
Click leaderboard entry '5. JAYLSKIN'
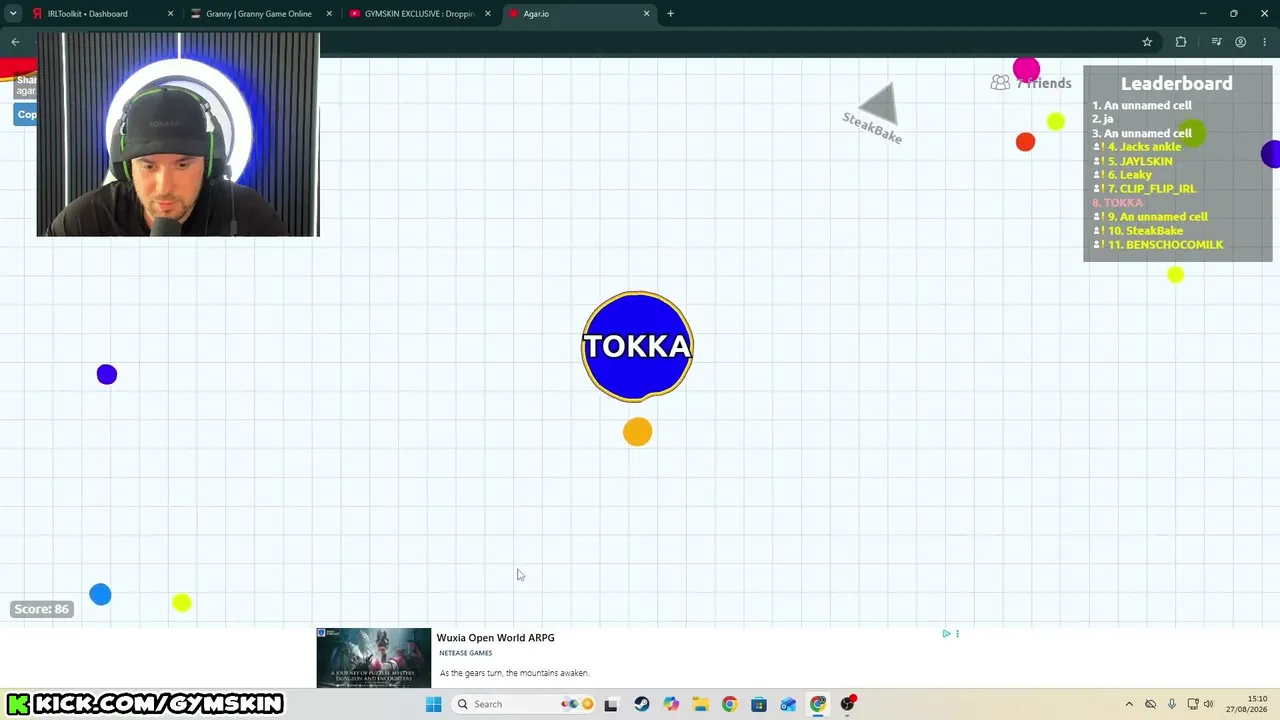[1140, 161]
